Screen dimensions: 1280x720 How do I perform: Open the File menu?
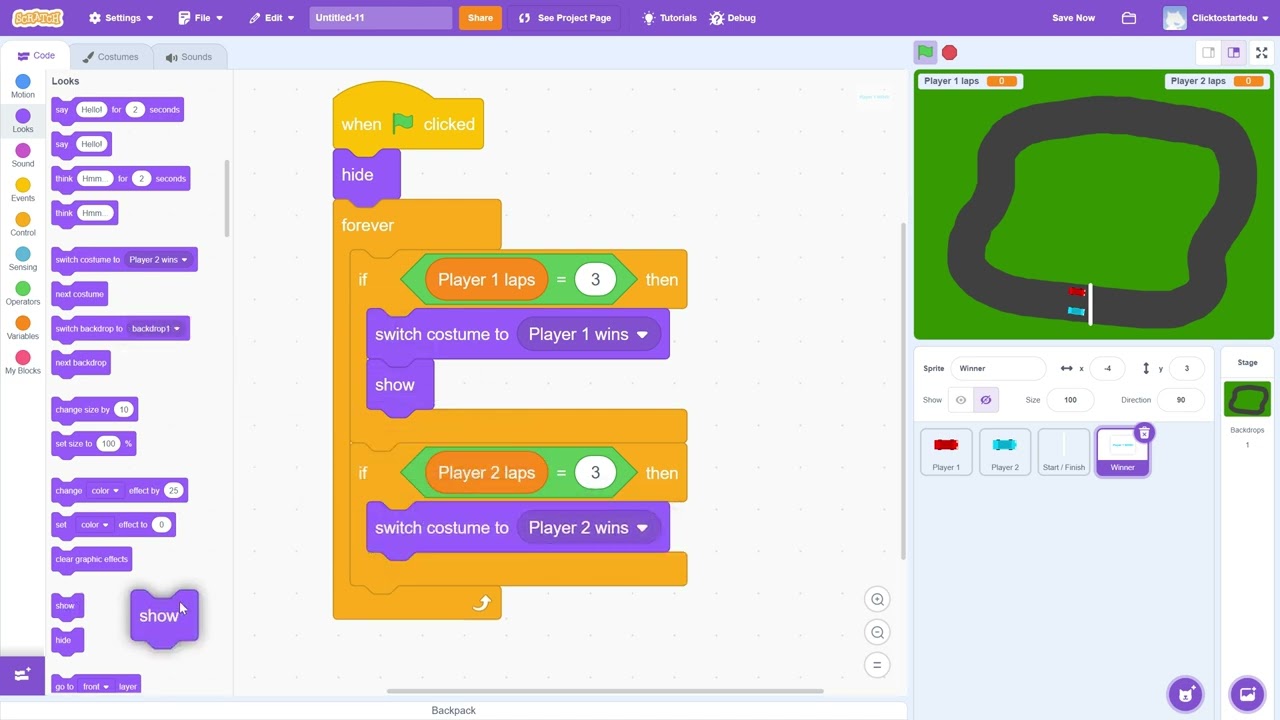pyautogui.click(x=201, y=18)
